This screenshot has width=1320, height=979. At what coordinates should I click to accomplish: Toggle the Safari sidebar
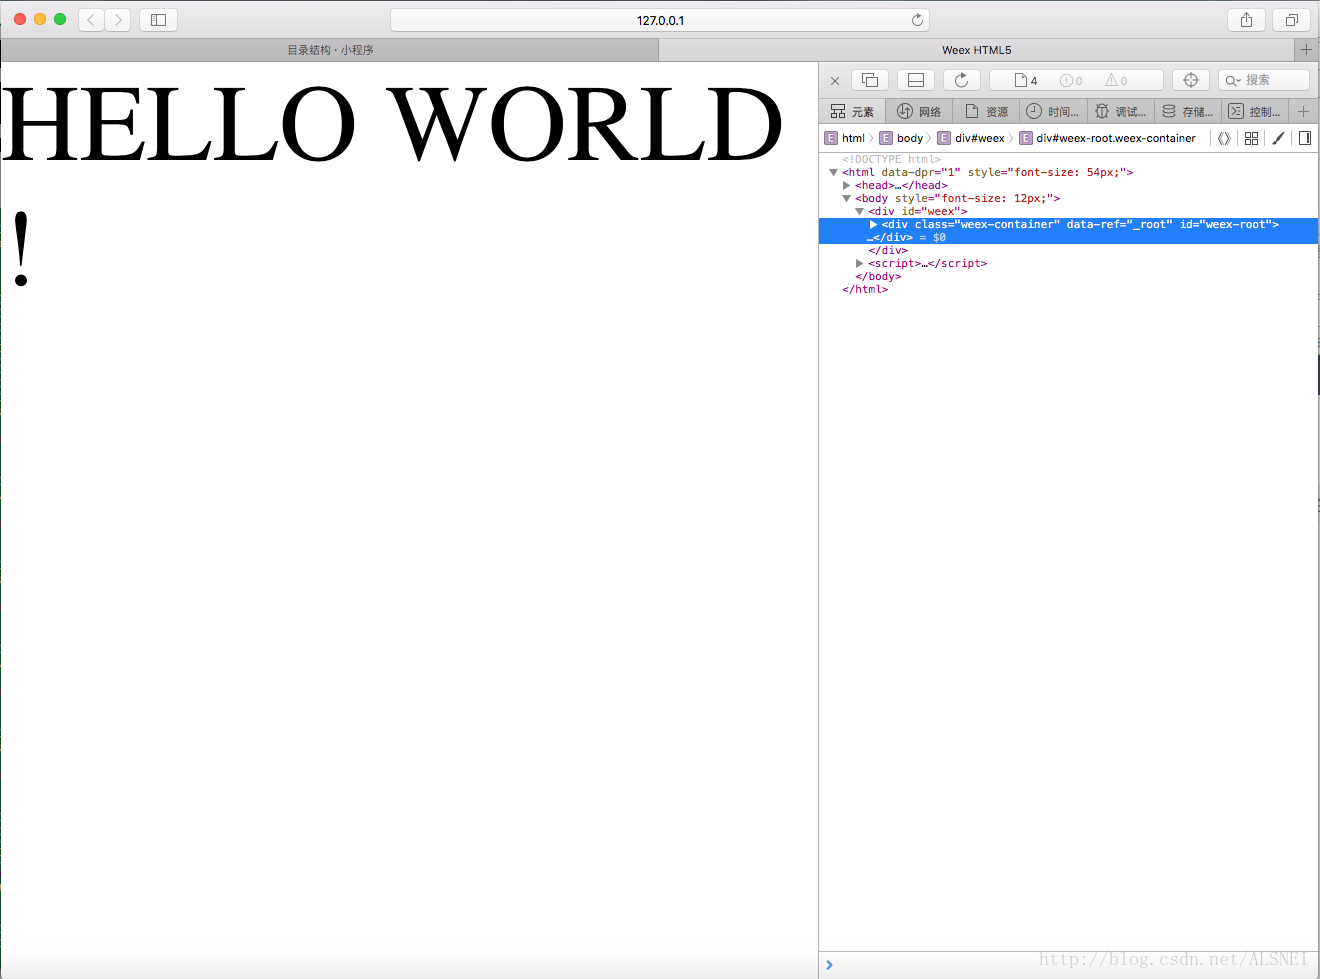[x=158, y=20]
